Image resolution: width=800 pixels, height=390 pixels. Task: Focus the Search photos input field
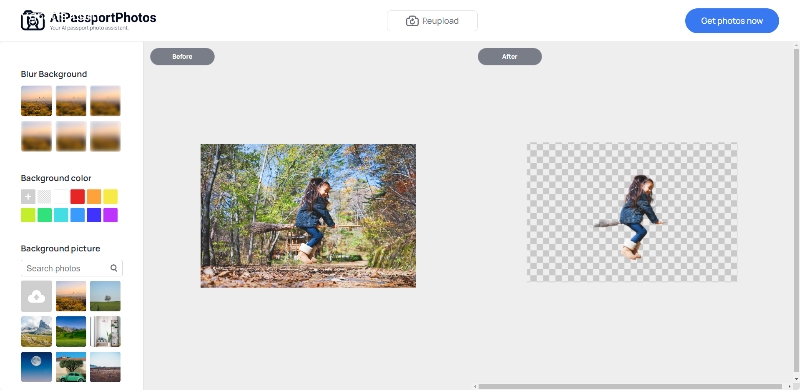point(71,268)
